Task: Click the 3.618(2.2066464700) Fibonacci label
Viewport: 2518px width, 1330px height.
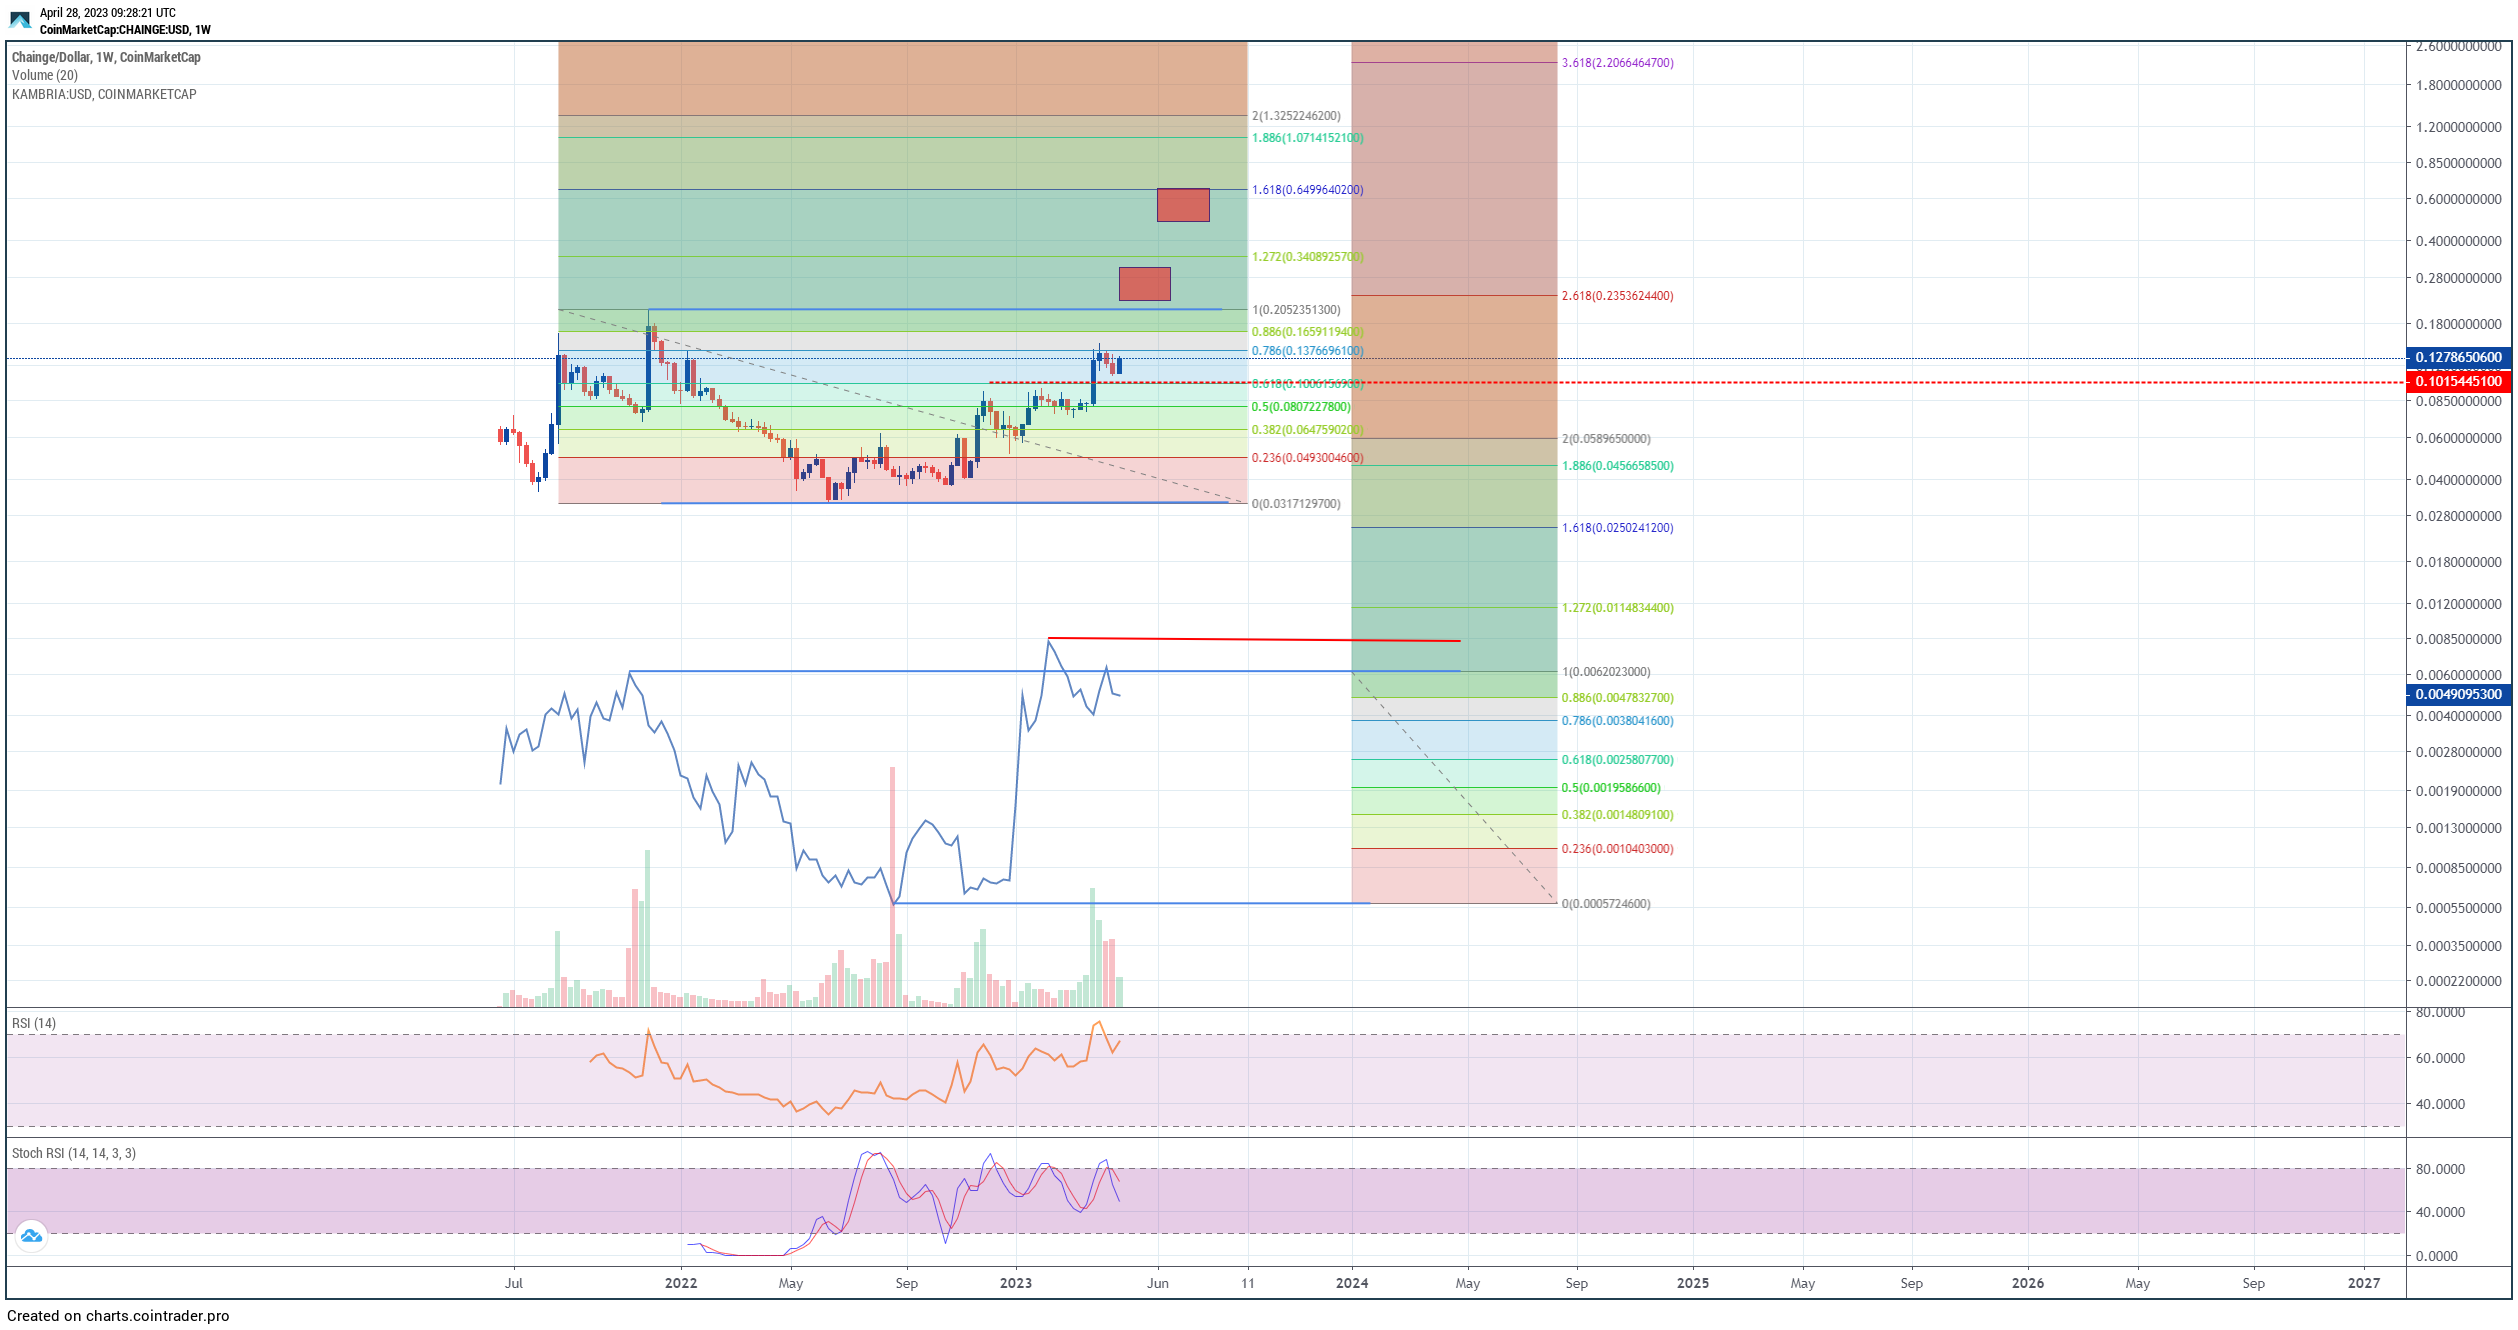Action: tap(1617, 63)
